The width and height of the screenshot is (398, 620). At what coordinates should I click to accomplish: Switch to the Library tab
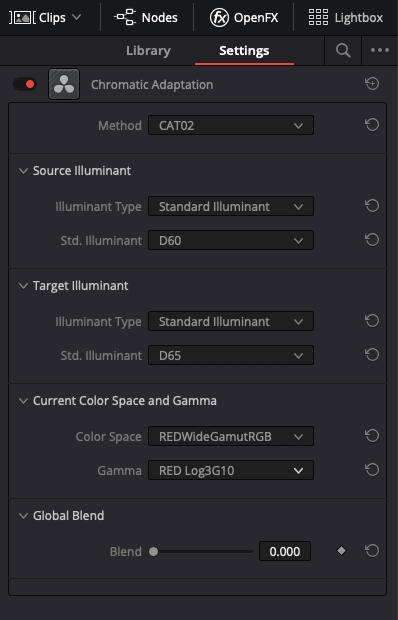pyautogui.click(x=148, y=51)
